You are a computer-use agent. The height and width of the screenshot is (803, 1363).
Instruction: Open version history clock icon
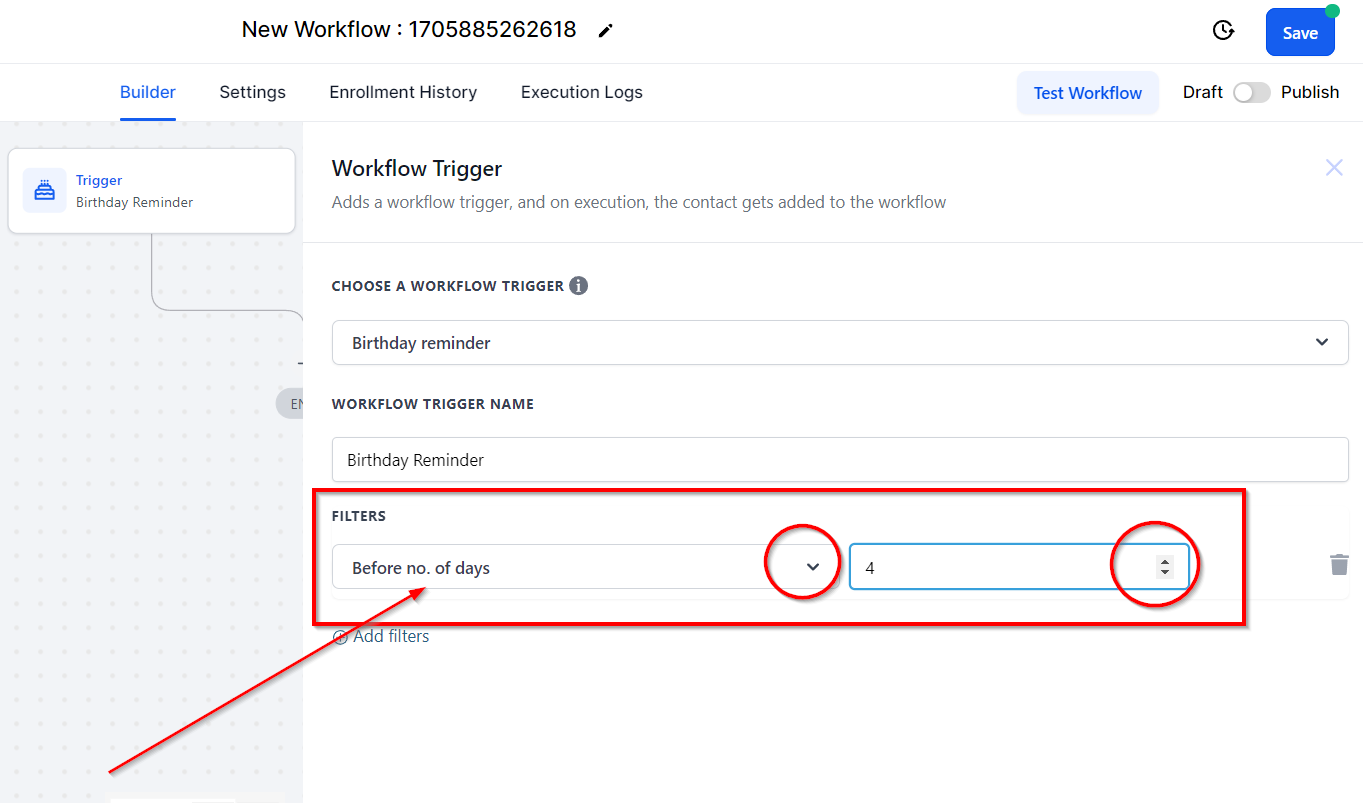click(x=1223, y=31)
